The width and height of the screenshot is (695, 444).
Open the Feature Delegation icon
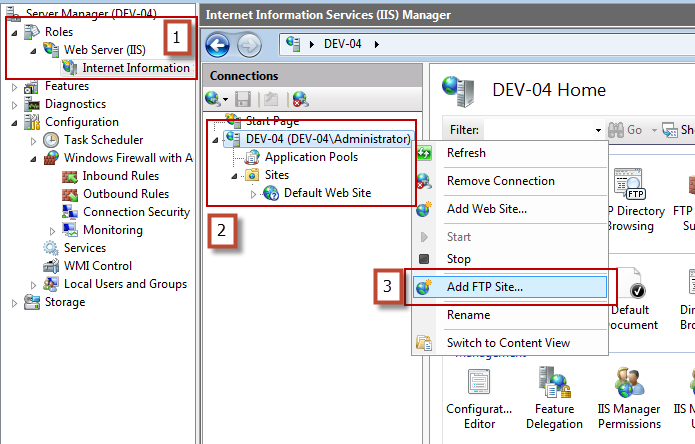(x=554, y=382)
